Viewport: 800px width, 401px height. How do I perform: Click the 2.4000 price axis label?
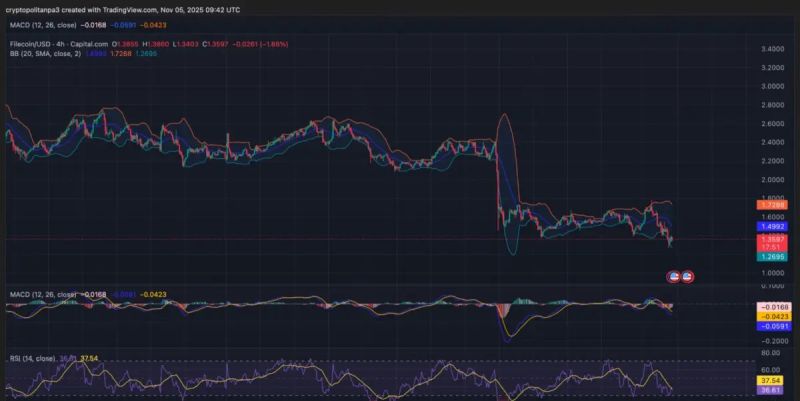pyautogui.click(x=772, y=142)
